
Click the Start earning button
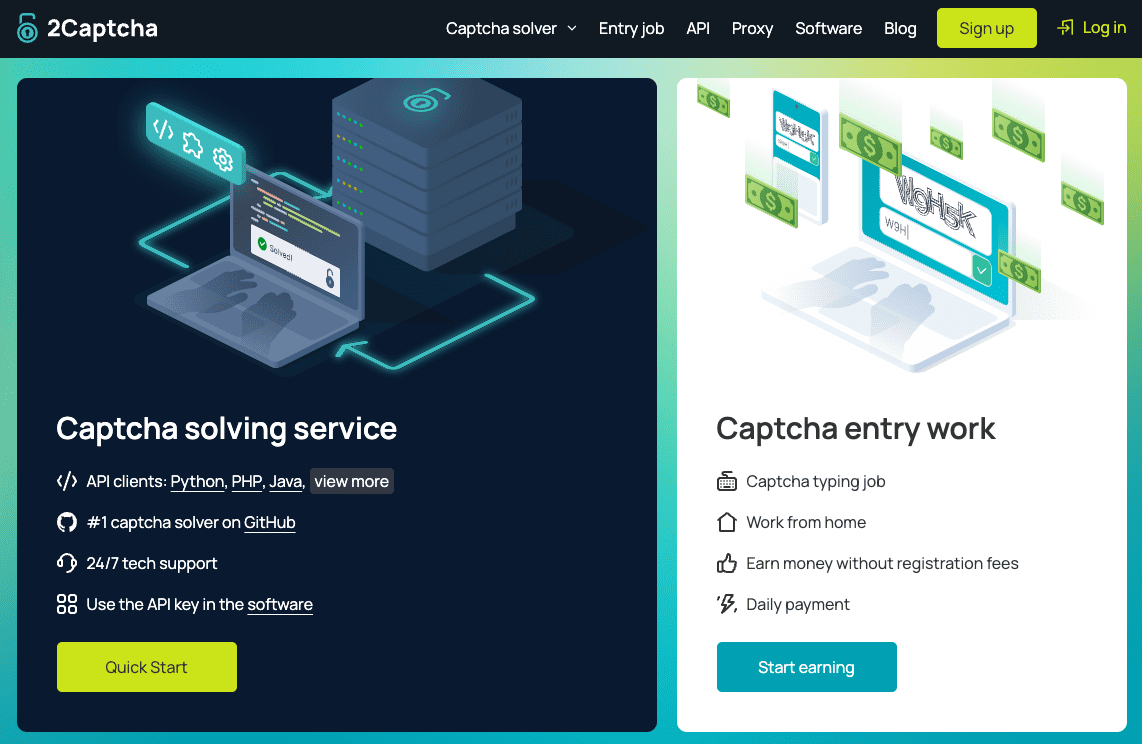coord(807,667)
